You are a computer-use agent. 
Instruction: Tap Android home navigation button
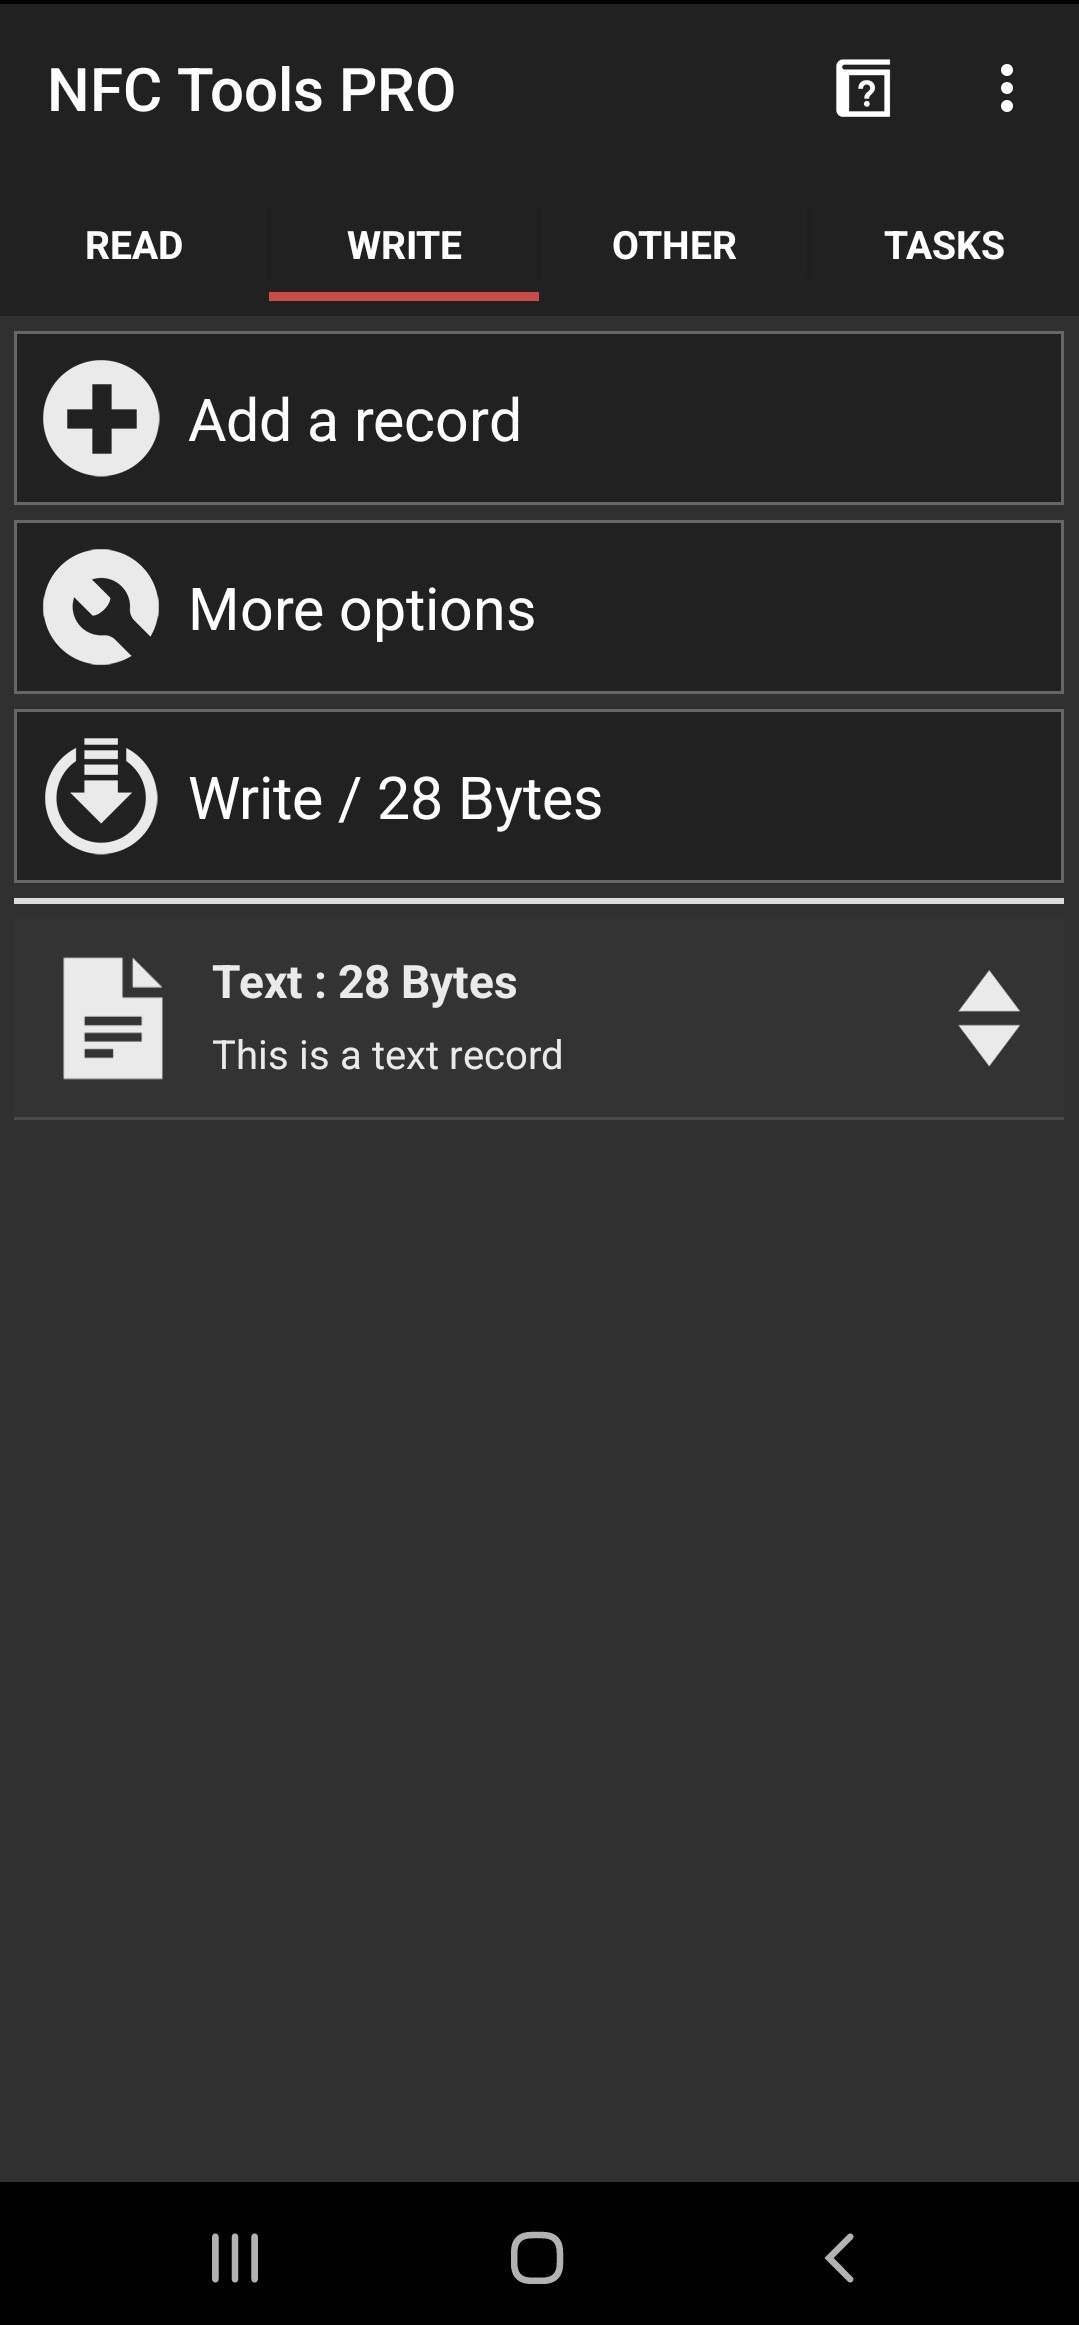(x=537, y=2258)
